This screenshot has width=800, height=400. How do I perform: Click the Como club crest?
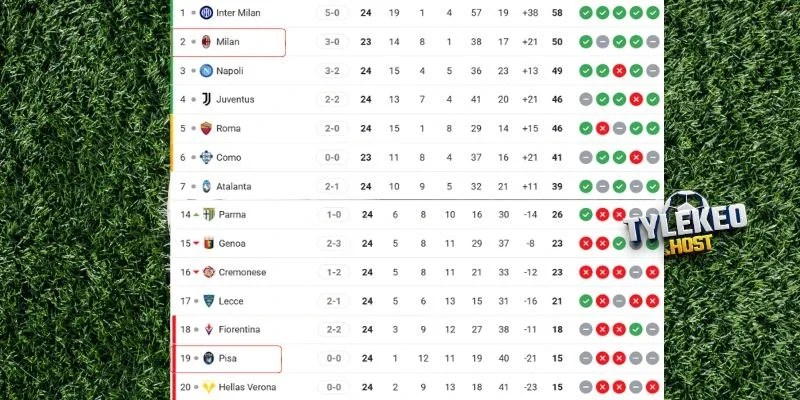point(206,158)
